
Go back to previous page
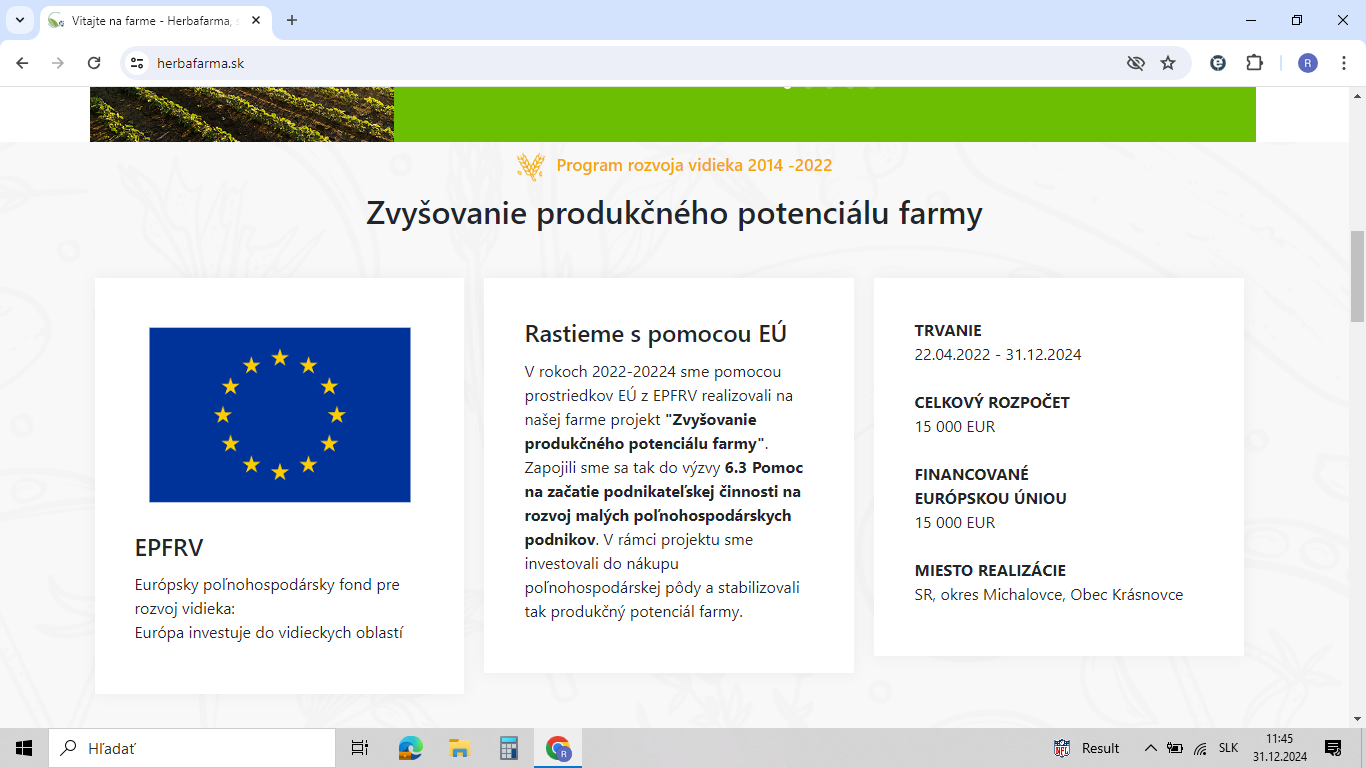(22, 63)
